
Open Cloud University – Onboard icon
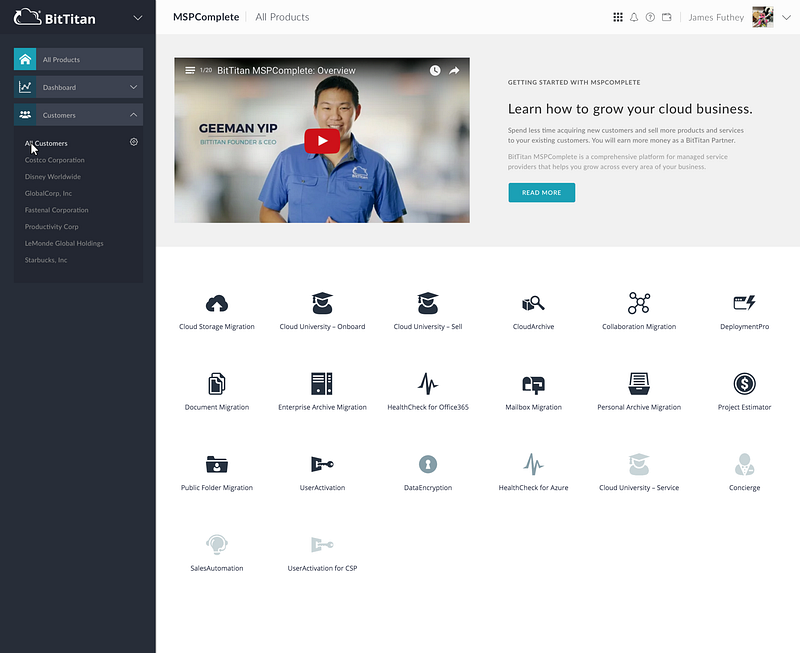pyautogui.click(x=322, y=303)
